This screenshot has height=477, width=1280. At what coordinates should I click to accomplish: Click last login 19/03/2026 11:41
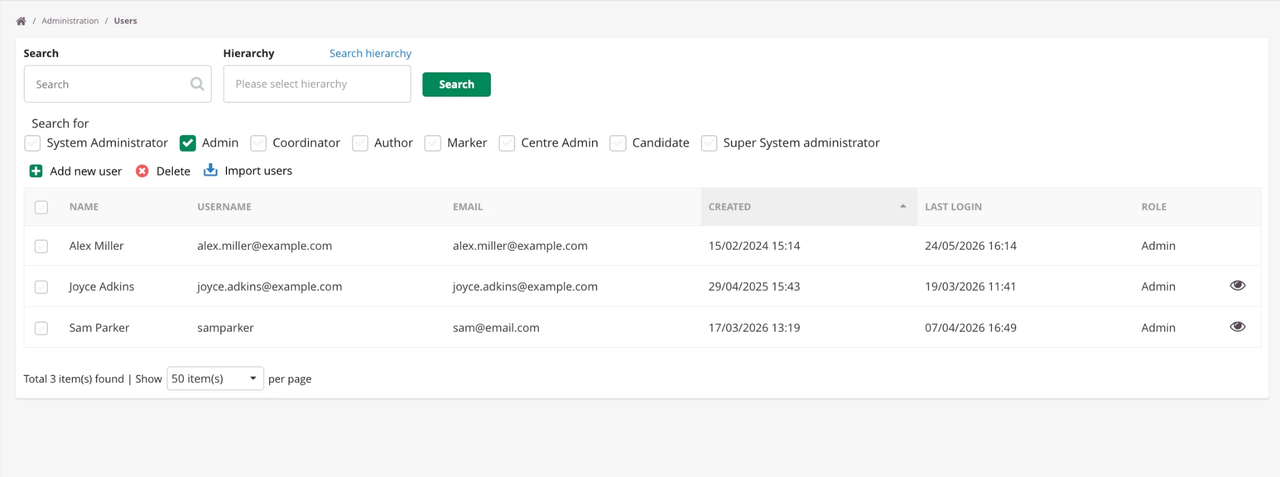point(970,287)
